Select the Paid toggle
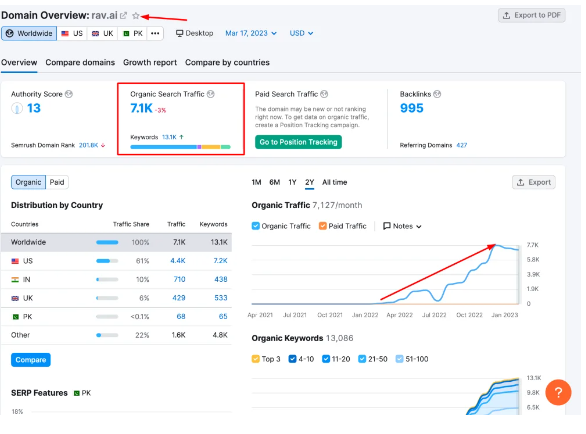The image size is (586, 434). [x=57, y=182]
